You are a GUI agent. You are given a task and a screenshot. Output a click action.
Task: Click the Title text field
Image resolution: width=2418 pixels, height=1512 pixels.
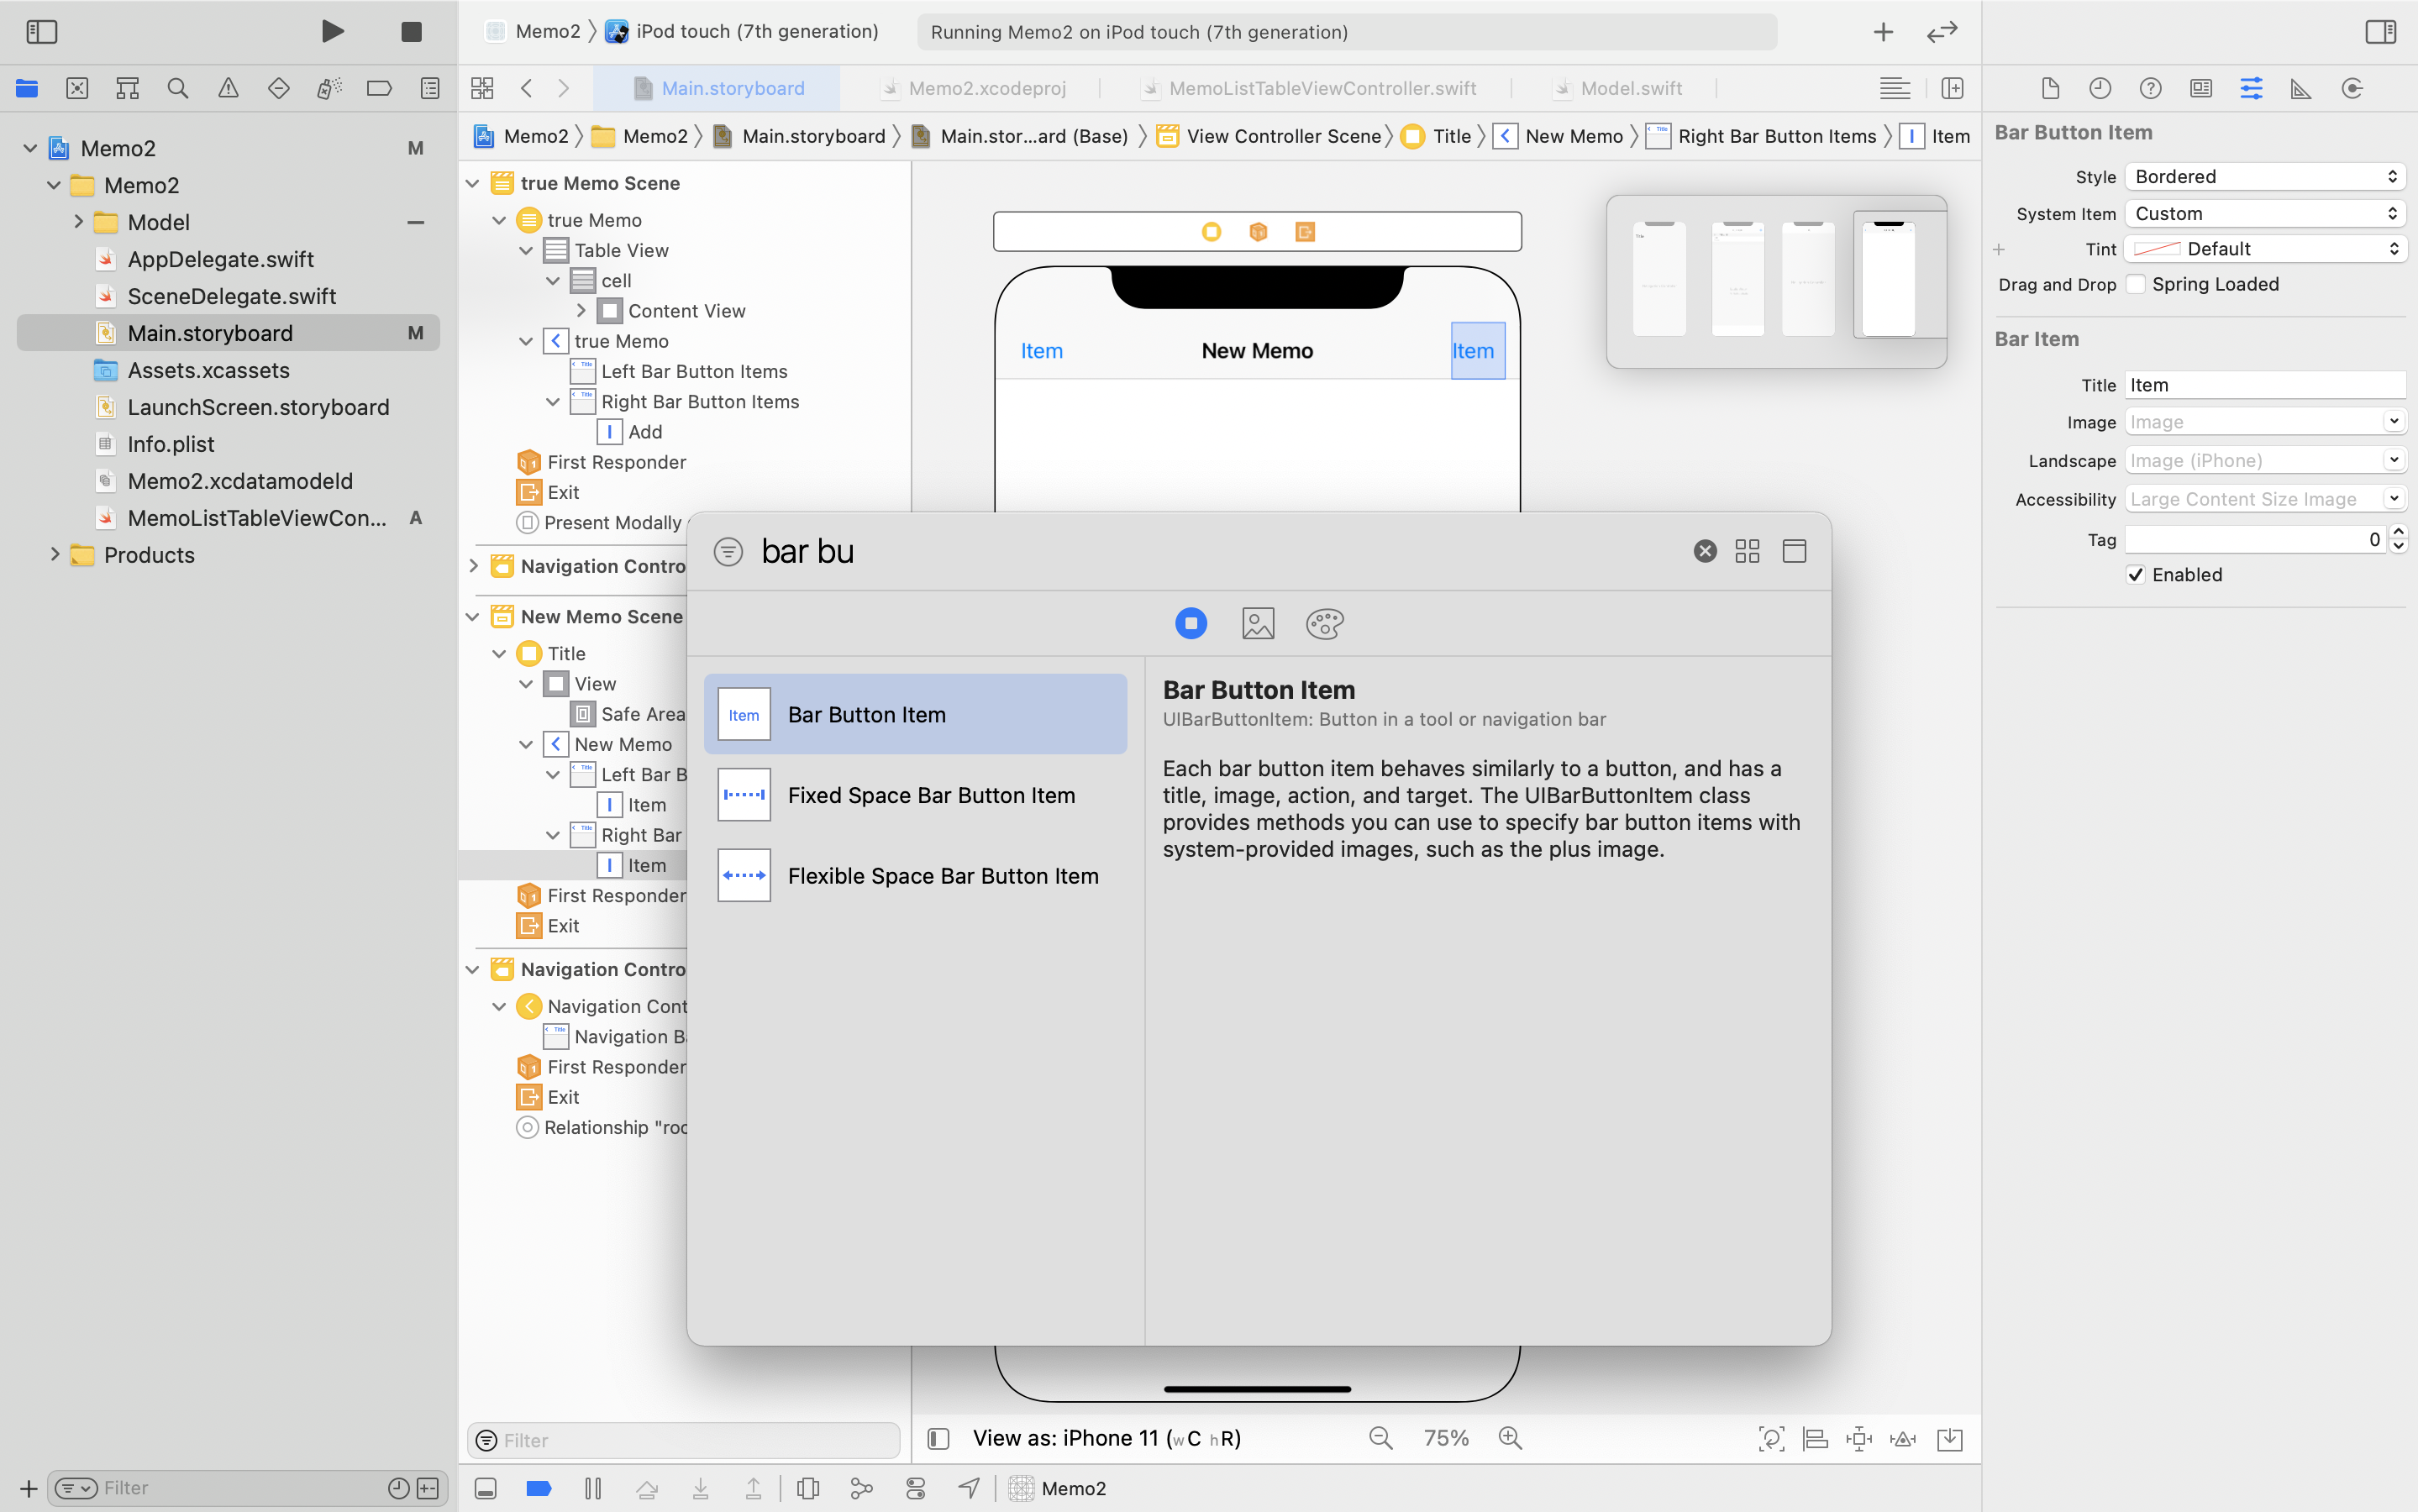pos(2264,385)
